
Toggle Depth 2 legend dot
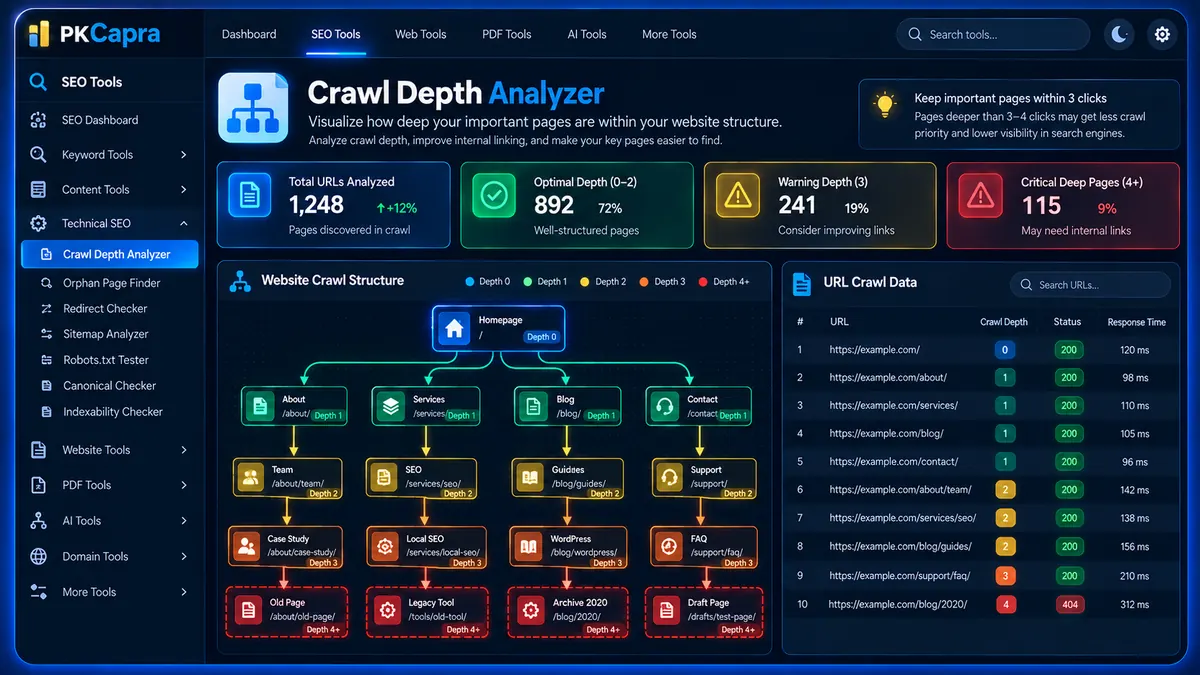585,282
